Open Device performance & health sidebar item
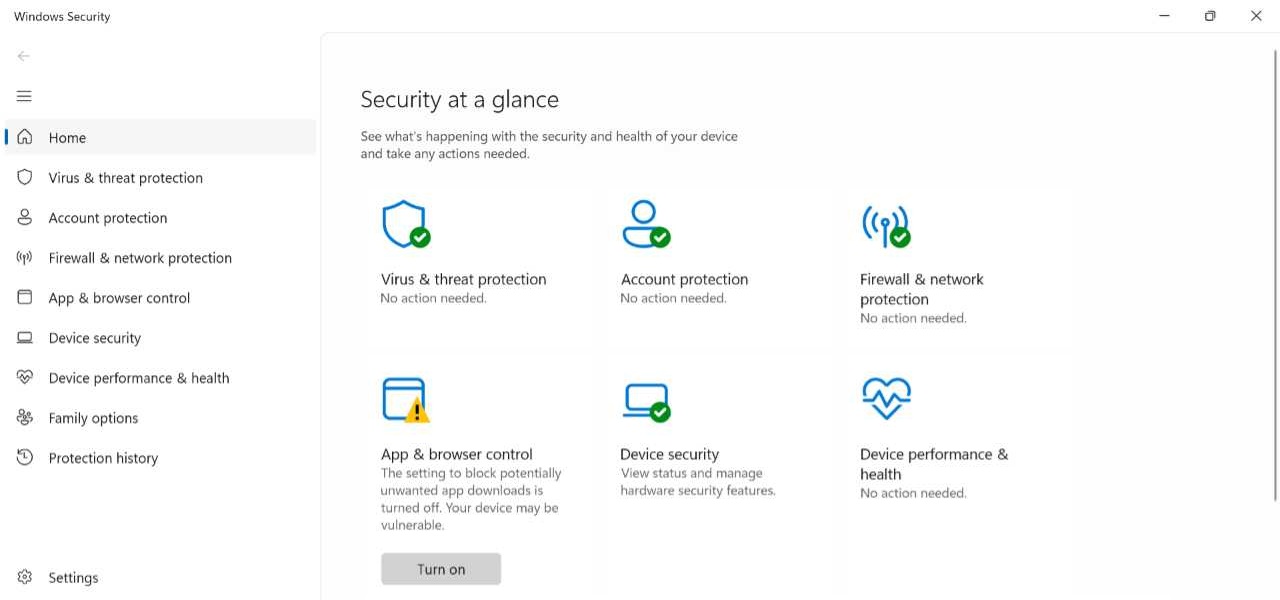This screenshot has width=1280, height=600. (139, 378)
